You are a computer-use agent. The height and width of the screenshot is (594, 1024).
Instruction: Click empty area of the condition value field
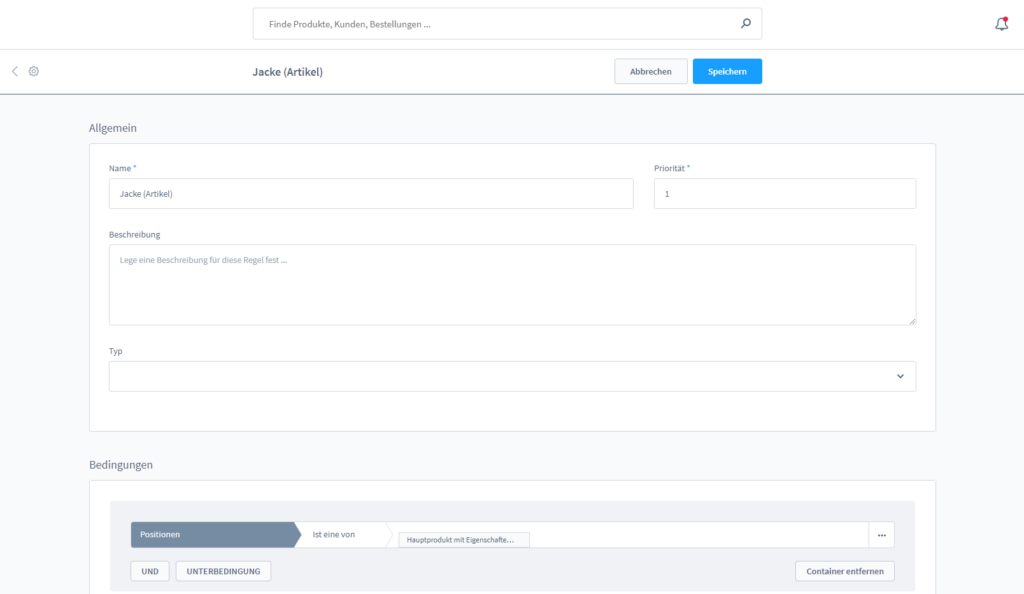pyautogui.click(x=700, y=535)
